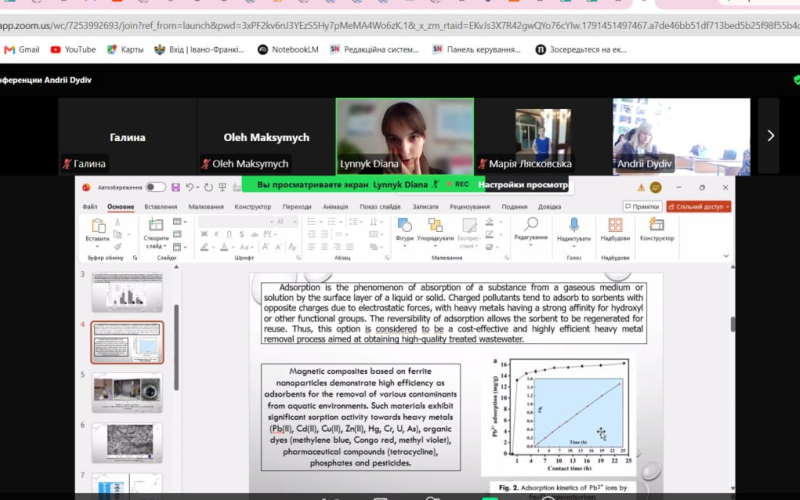
Task: Open the font size dropdown
Action: click(294, 221)
